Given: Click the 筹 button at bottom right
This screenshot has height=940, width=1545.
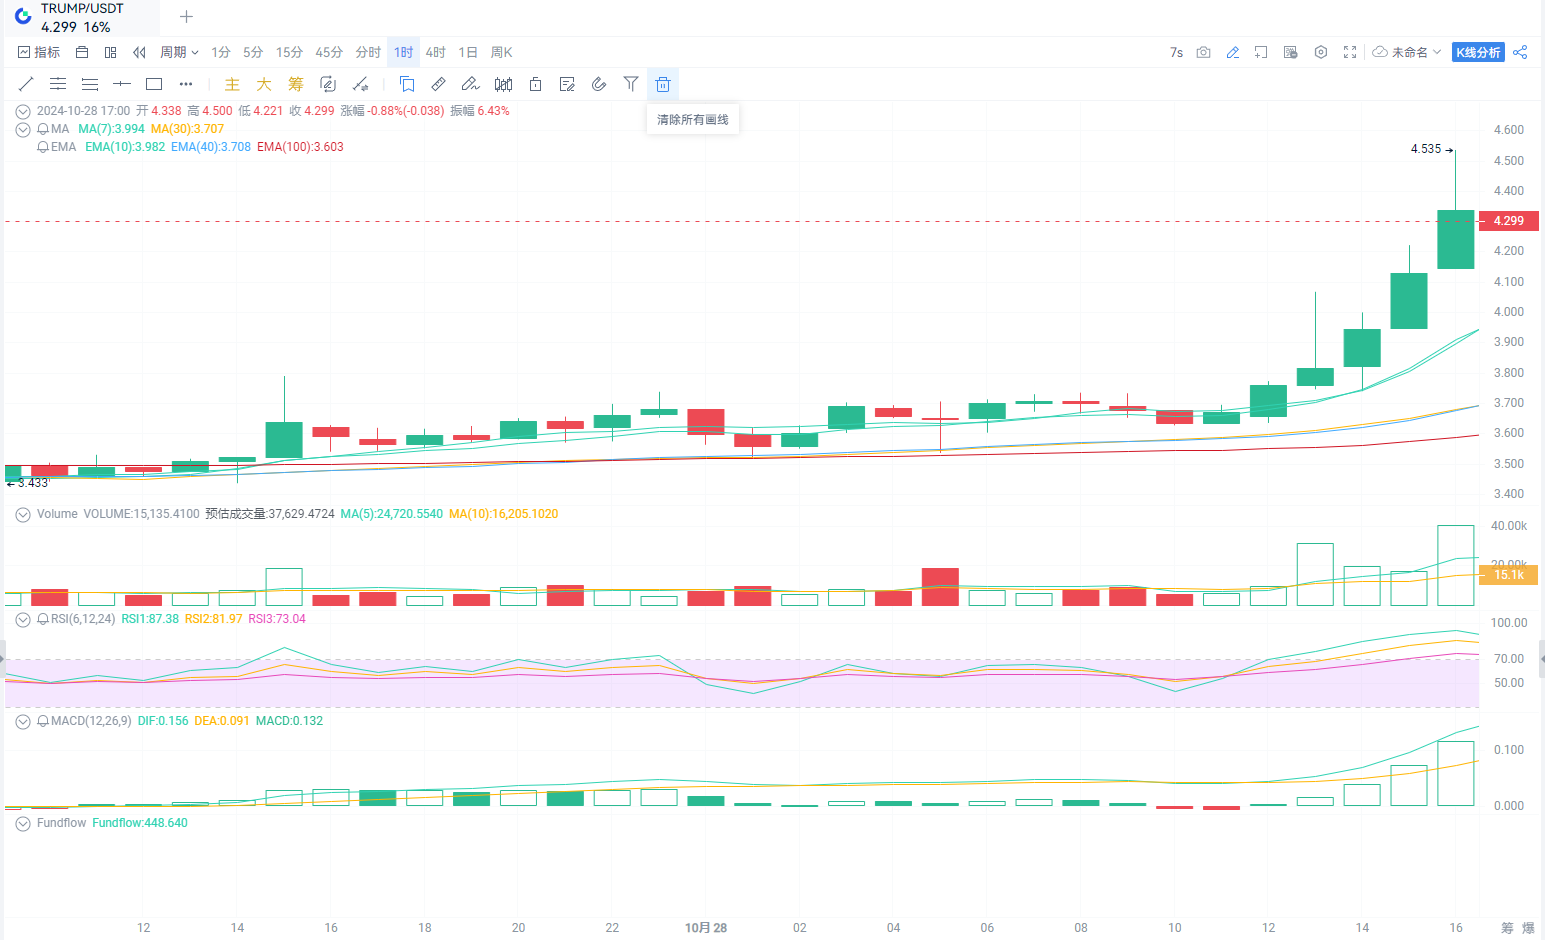Looking at the screenshot, I should [1508, 928].
